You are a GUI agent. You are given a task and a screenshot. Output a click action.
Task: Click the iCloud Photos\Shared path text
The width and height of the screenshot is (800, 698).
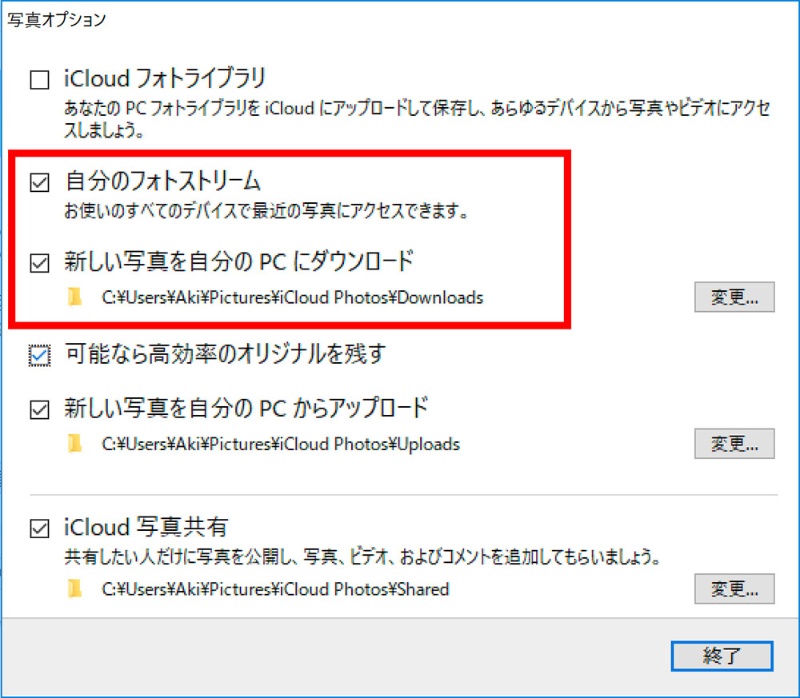tap(275, 590)
